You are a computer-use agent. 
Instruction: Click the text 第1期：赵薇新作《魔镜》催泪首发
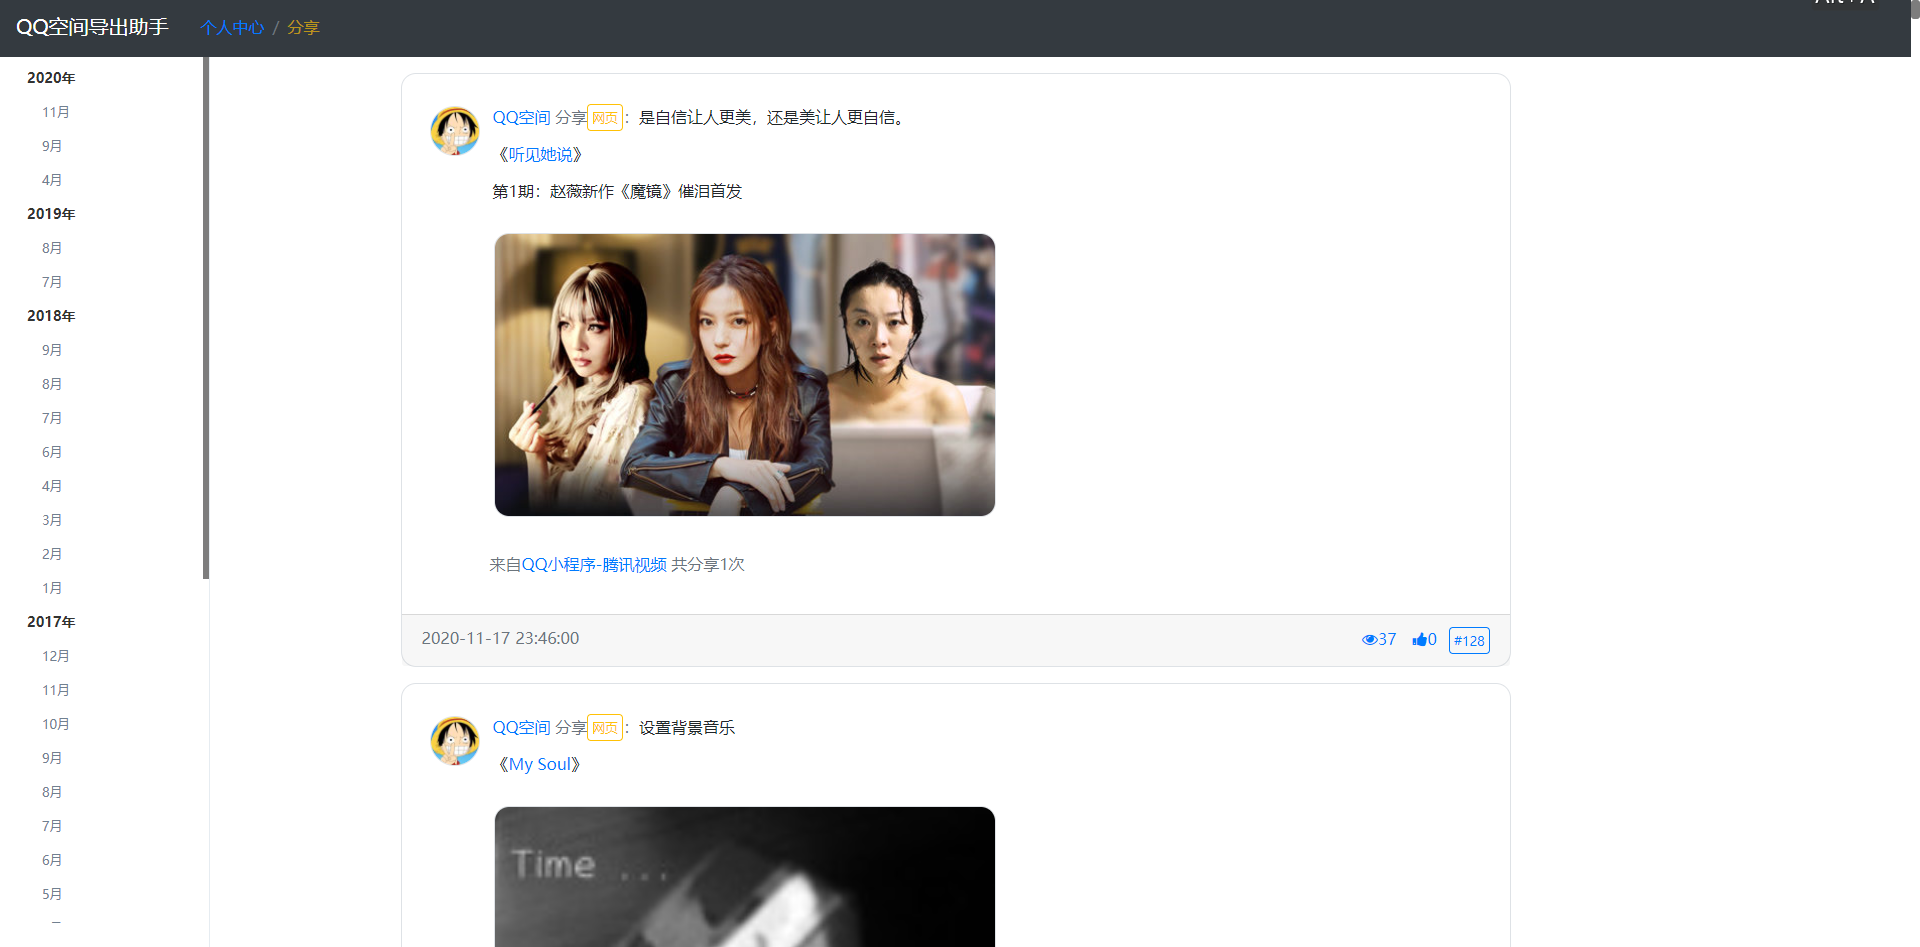(617, 192)
